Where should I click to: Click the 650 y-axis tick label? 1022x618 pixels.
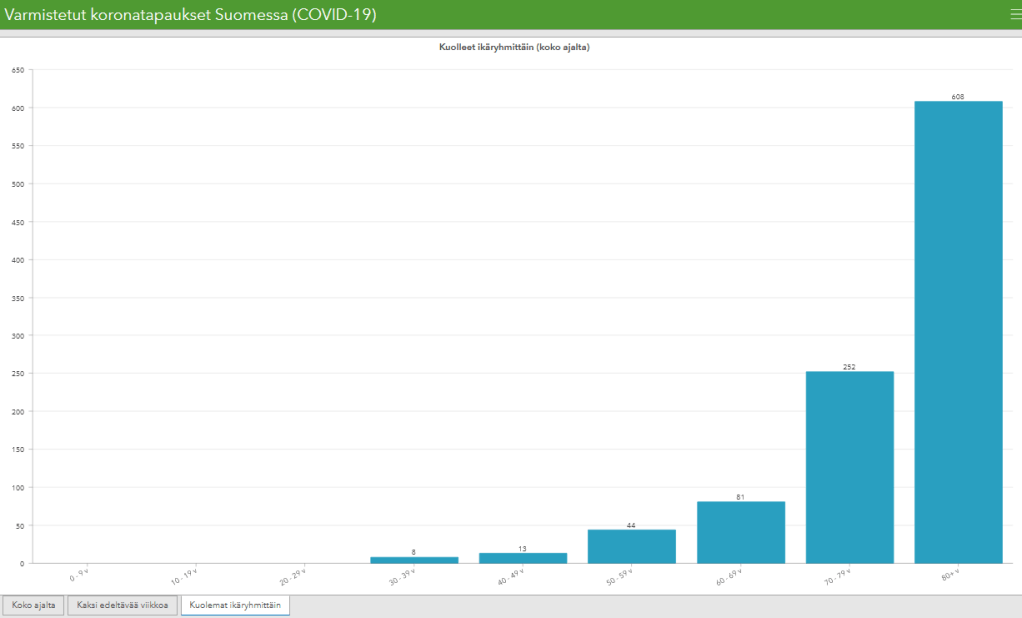click(x=17, y=70)
